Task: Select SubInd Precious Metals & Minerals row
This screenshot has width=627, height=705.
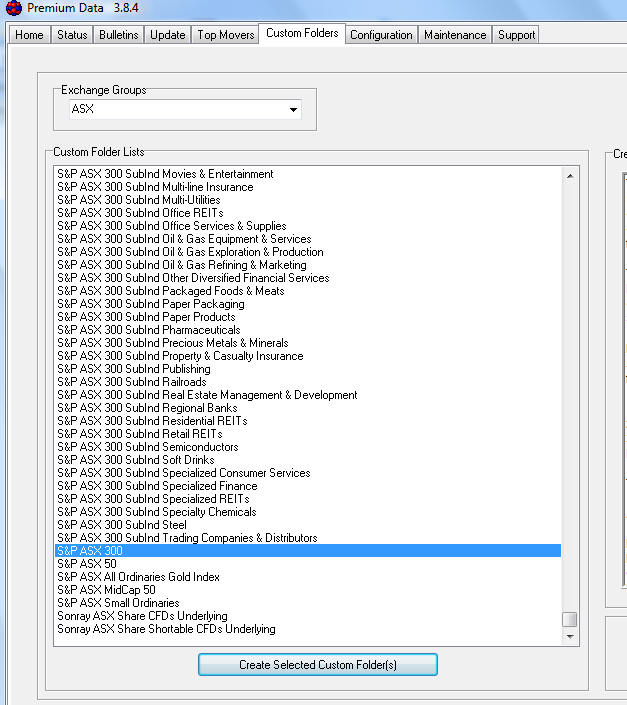Action: [308, 343]
